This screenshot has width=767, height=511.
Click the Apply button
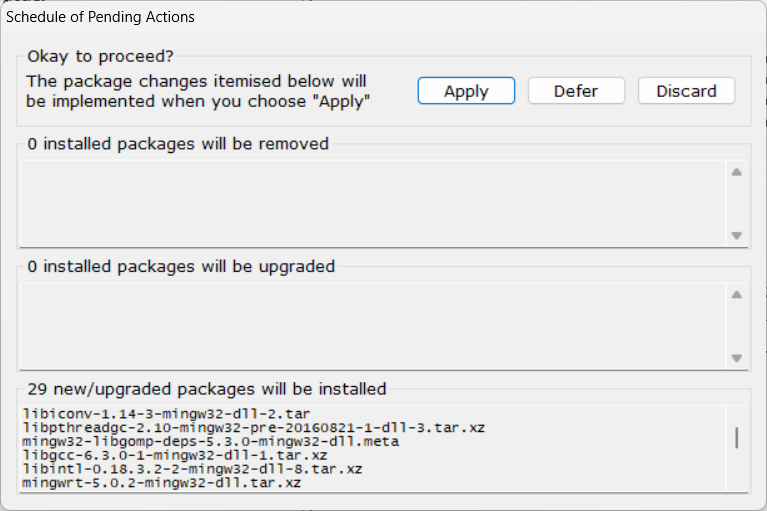(466, 91)
